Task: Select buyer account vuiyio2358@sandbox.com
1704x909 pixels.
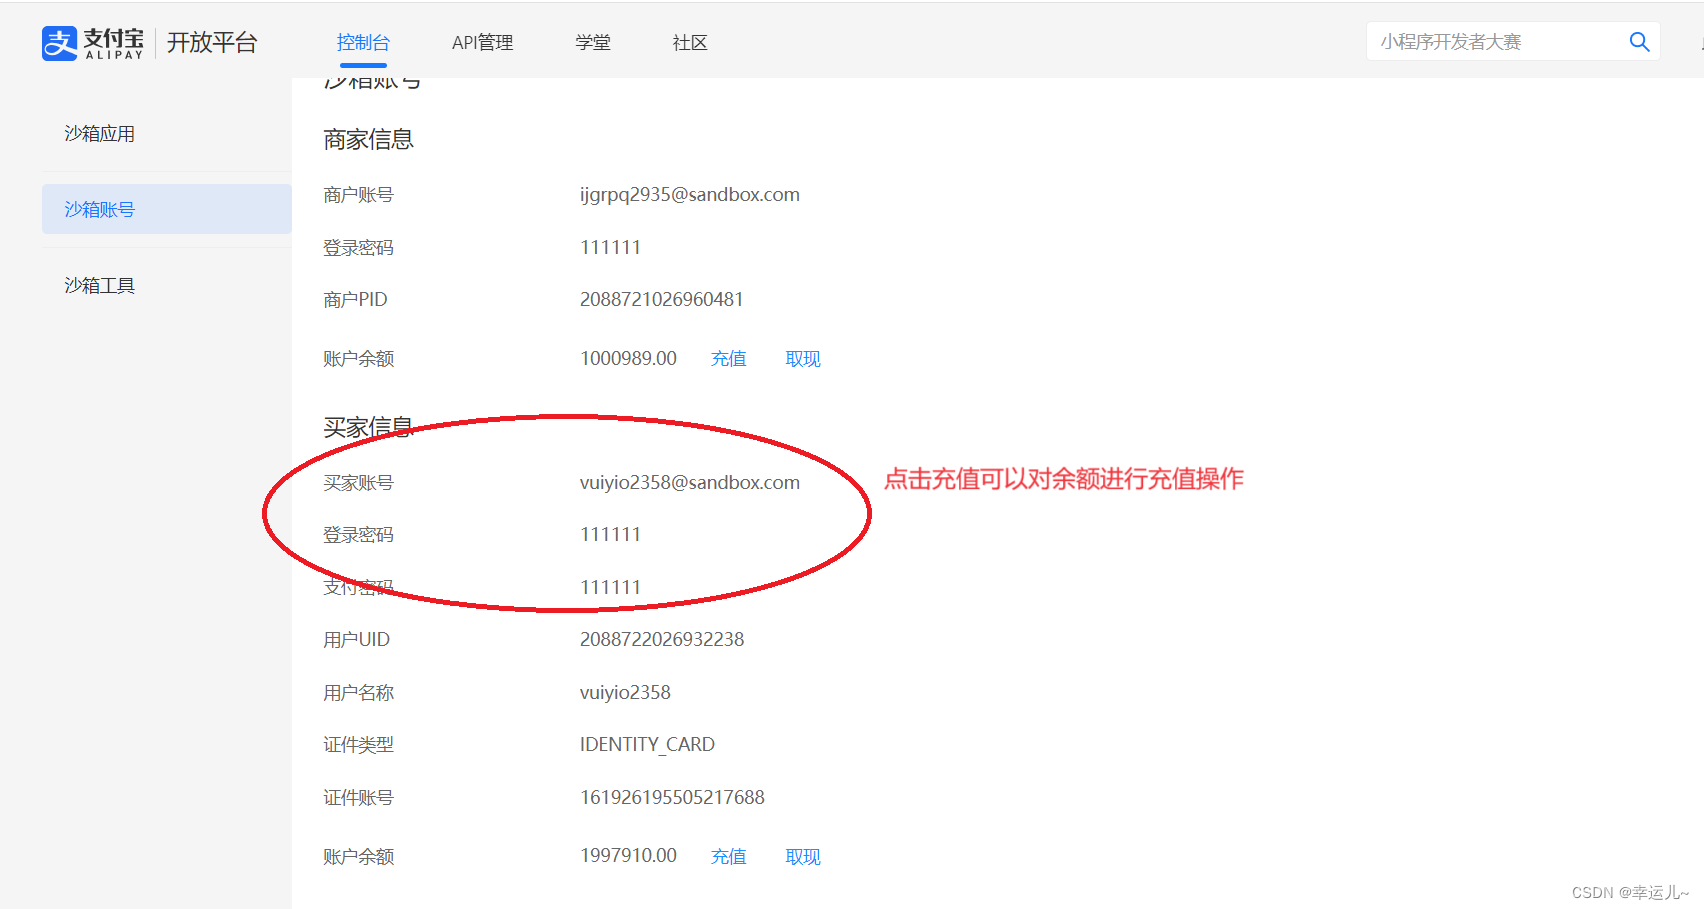Action: 690,483
